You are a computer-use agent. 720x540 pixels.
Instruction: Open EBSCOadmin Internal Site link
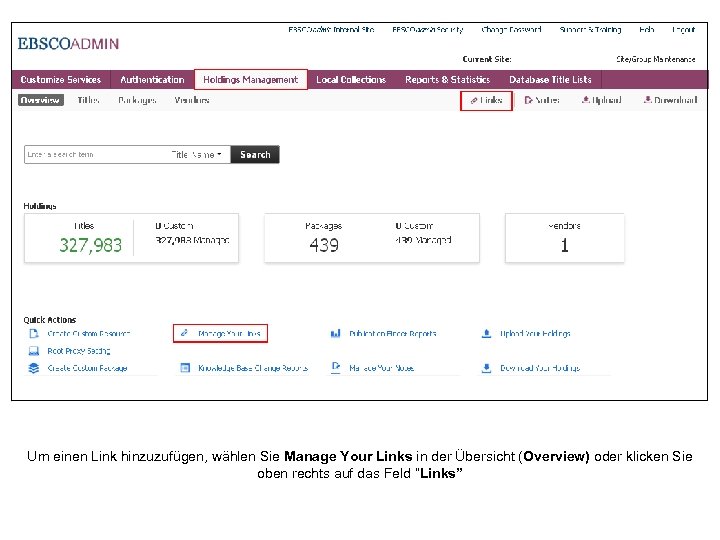click(331, 30)
